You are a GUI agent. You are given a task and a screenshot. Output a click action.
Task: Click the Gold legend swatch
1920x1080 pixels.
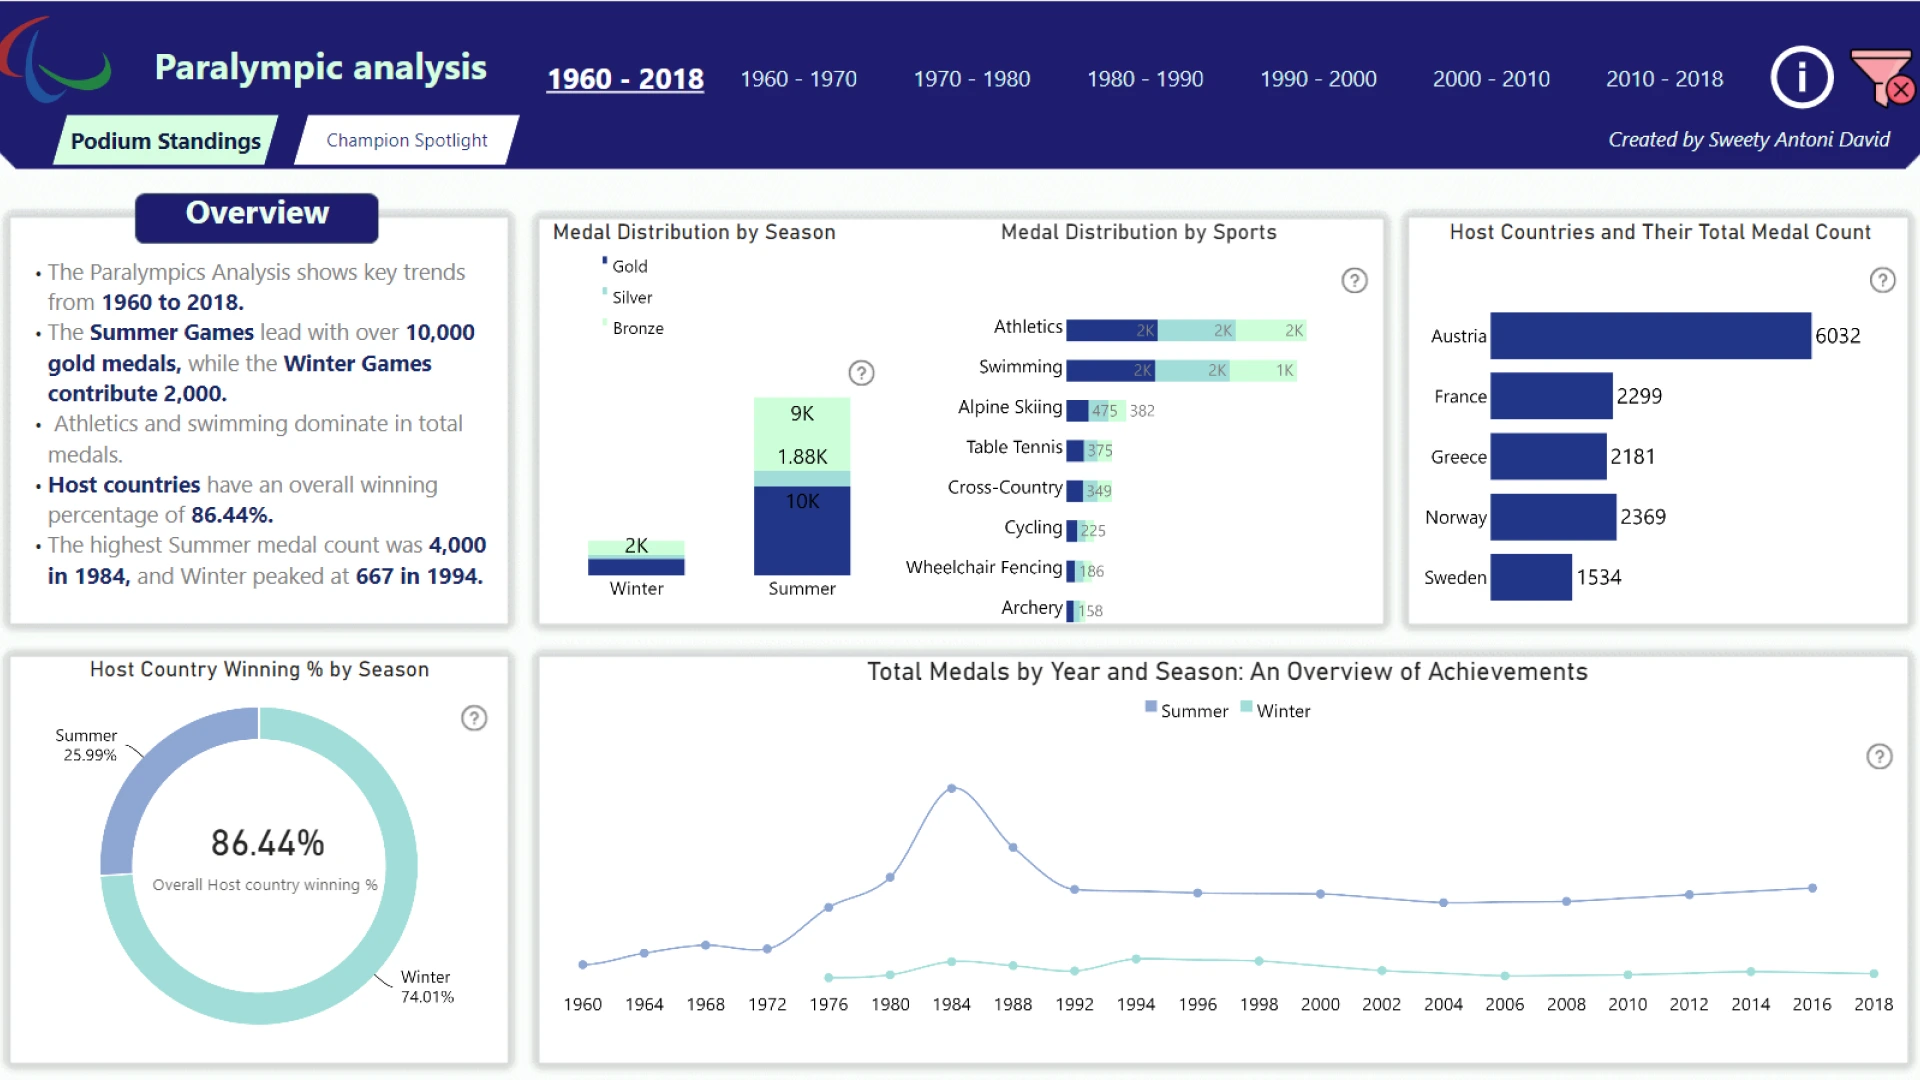coord(604,262)
